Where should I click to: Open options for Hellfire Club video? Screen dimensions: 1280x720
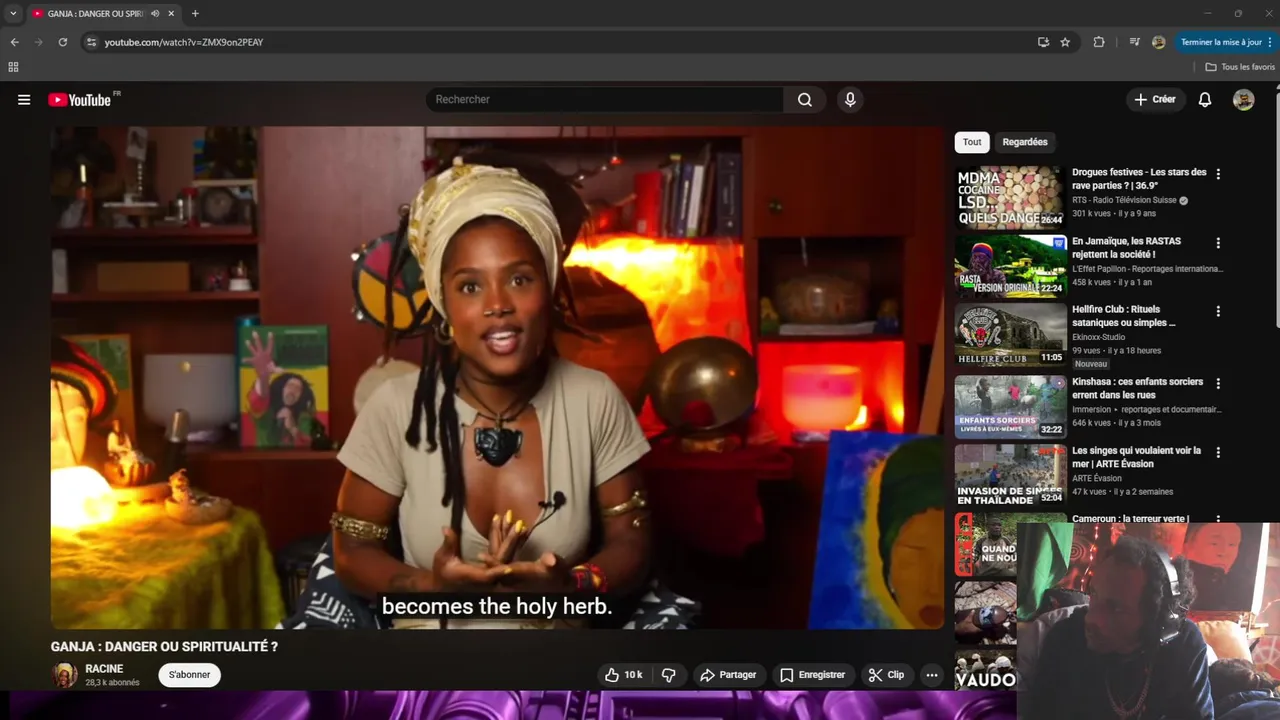[1218, 312]
